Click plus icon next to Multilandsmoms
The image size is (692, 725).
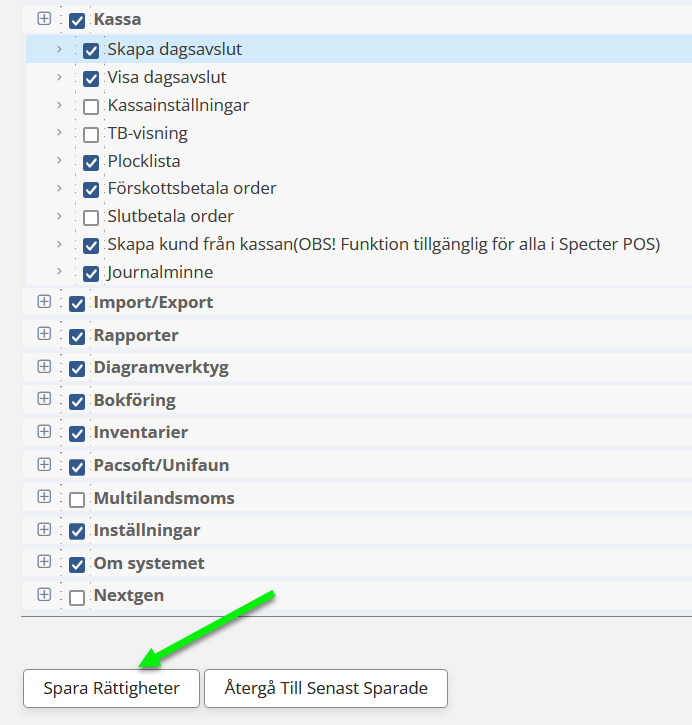click(x=44, y=497)
